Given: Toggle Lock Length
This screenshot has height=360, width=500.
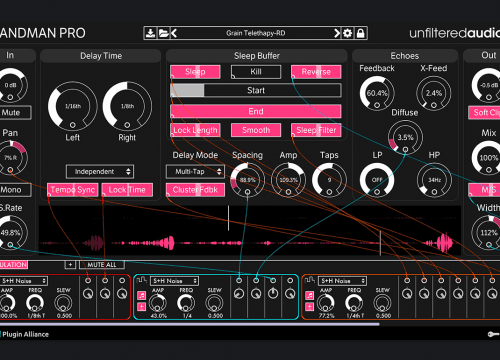Looking at the screenshot, I should coord(195,130).
